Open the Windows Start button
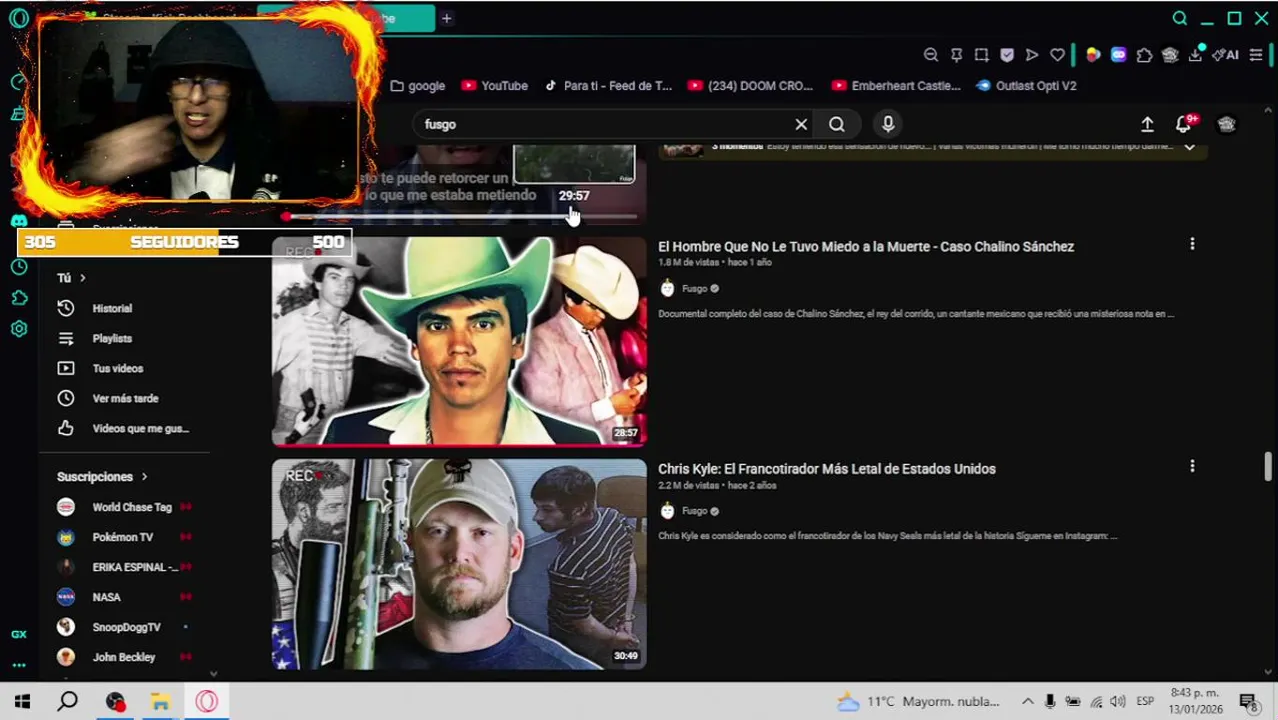 [22, 701]
